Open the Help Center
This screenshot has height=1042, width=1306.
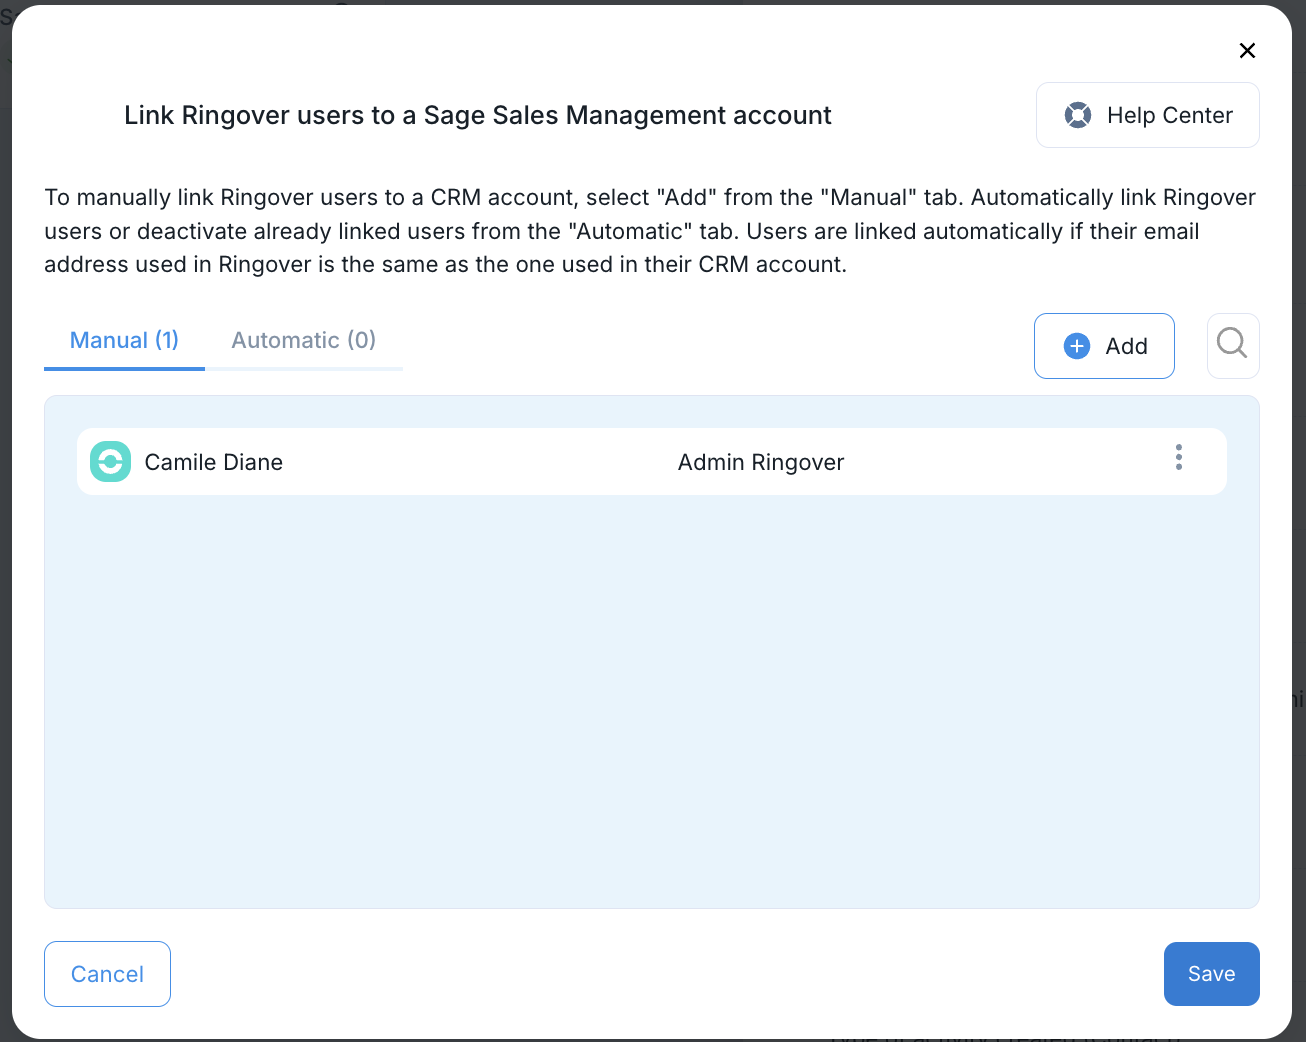(1147, 115)
